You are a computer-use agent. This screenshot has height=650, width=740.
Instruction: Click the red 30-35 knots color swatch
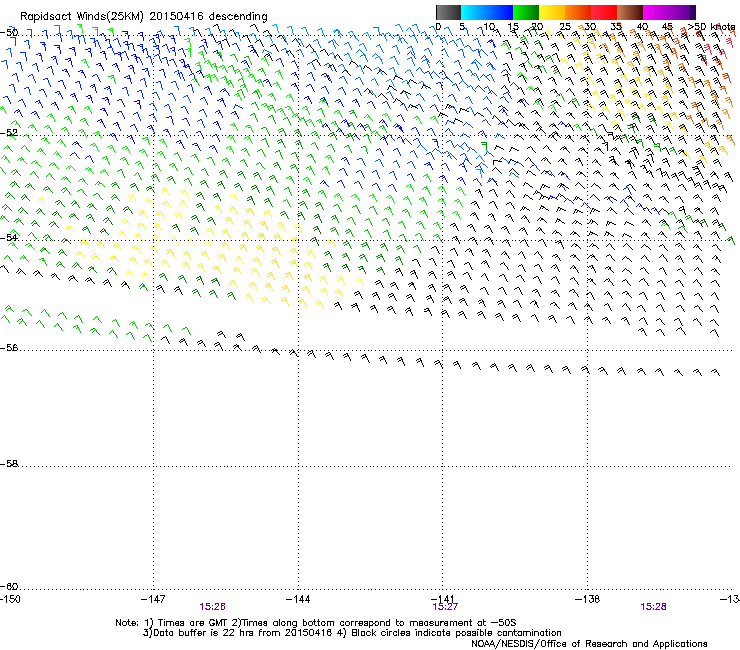point(604,12)
